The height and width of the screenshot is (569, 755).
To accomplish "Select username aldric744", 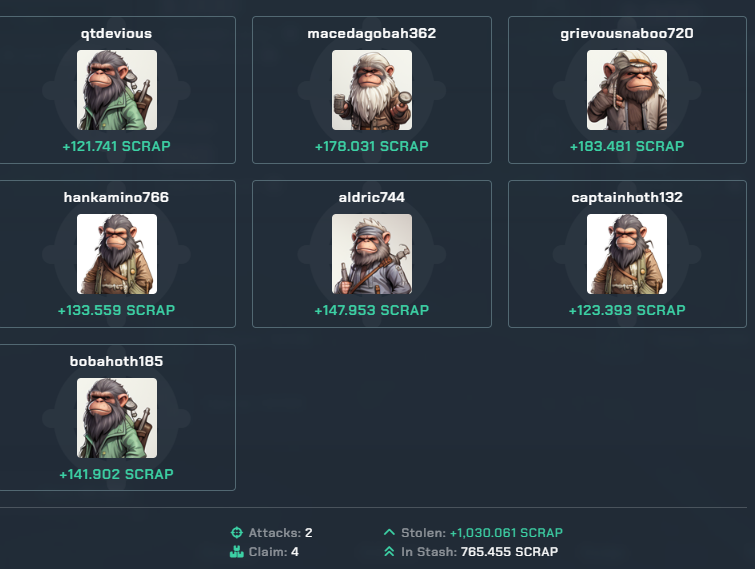I will pyautogui.click(x=372, y=197).
